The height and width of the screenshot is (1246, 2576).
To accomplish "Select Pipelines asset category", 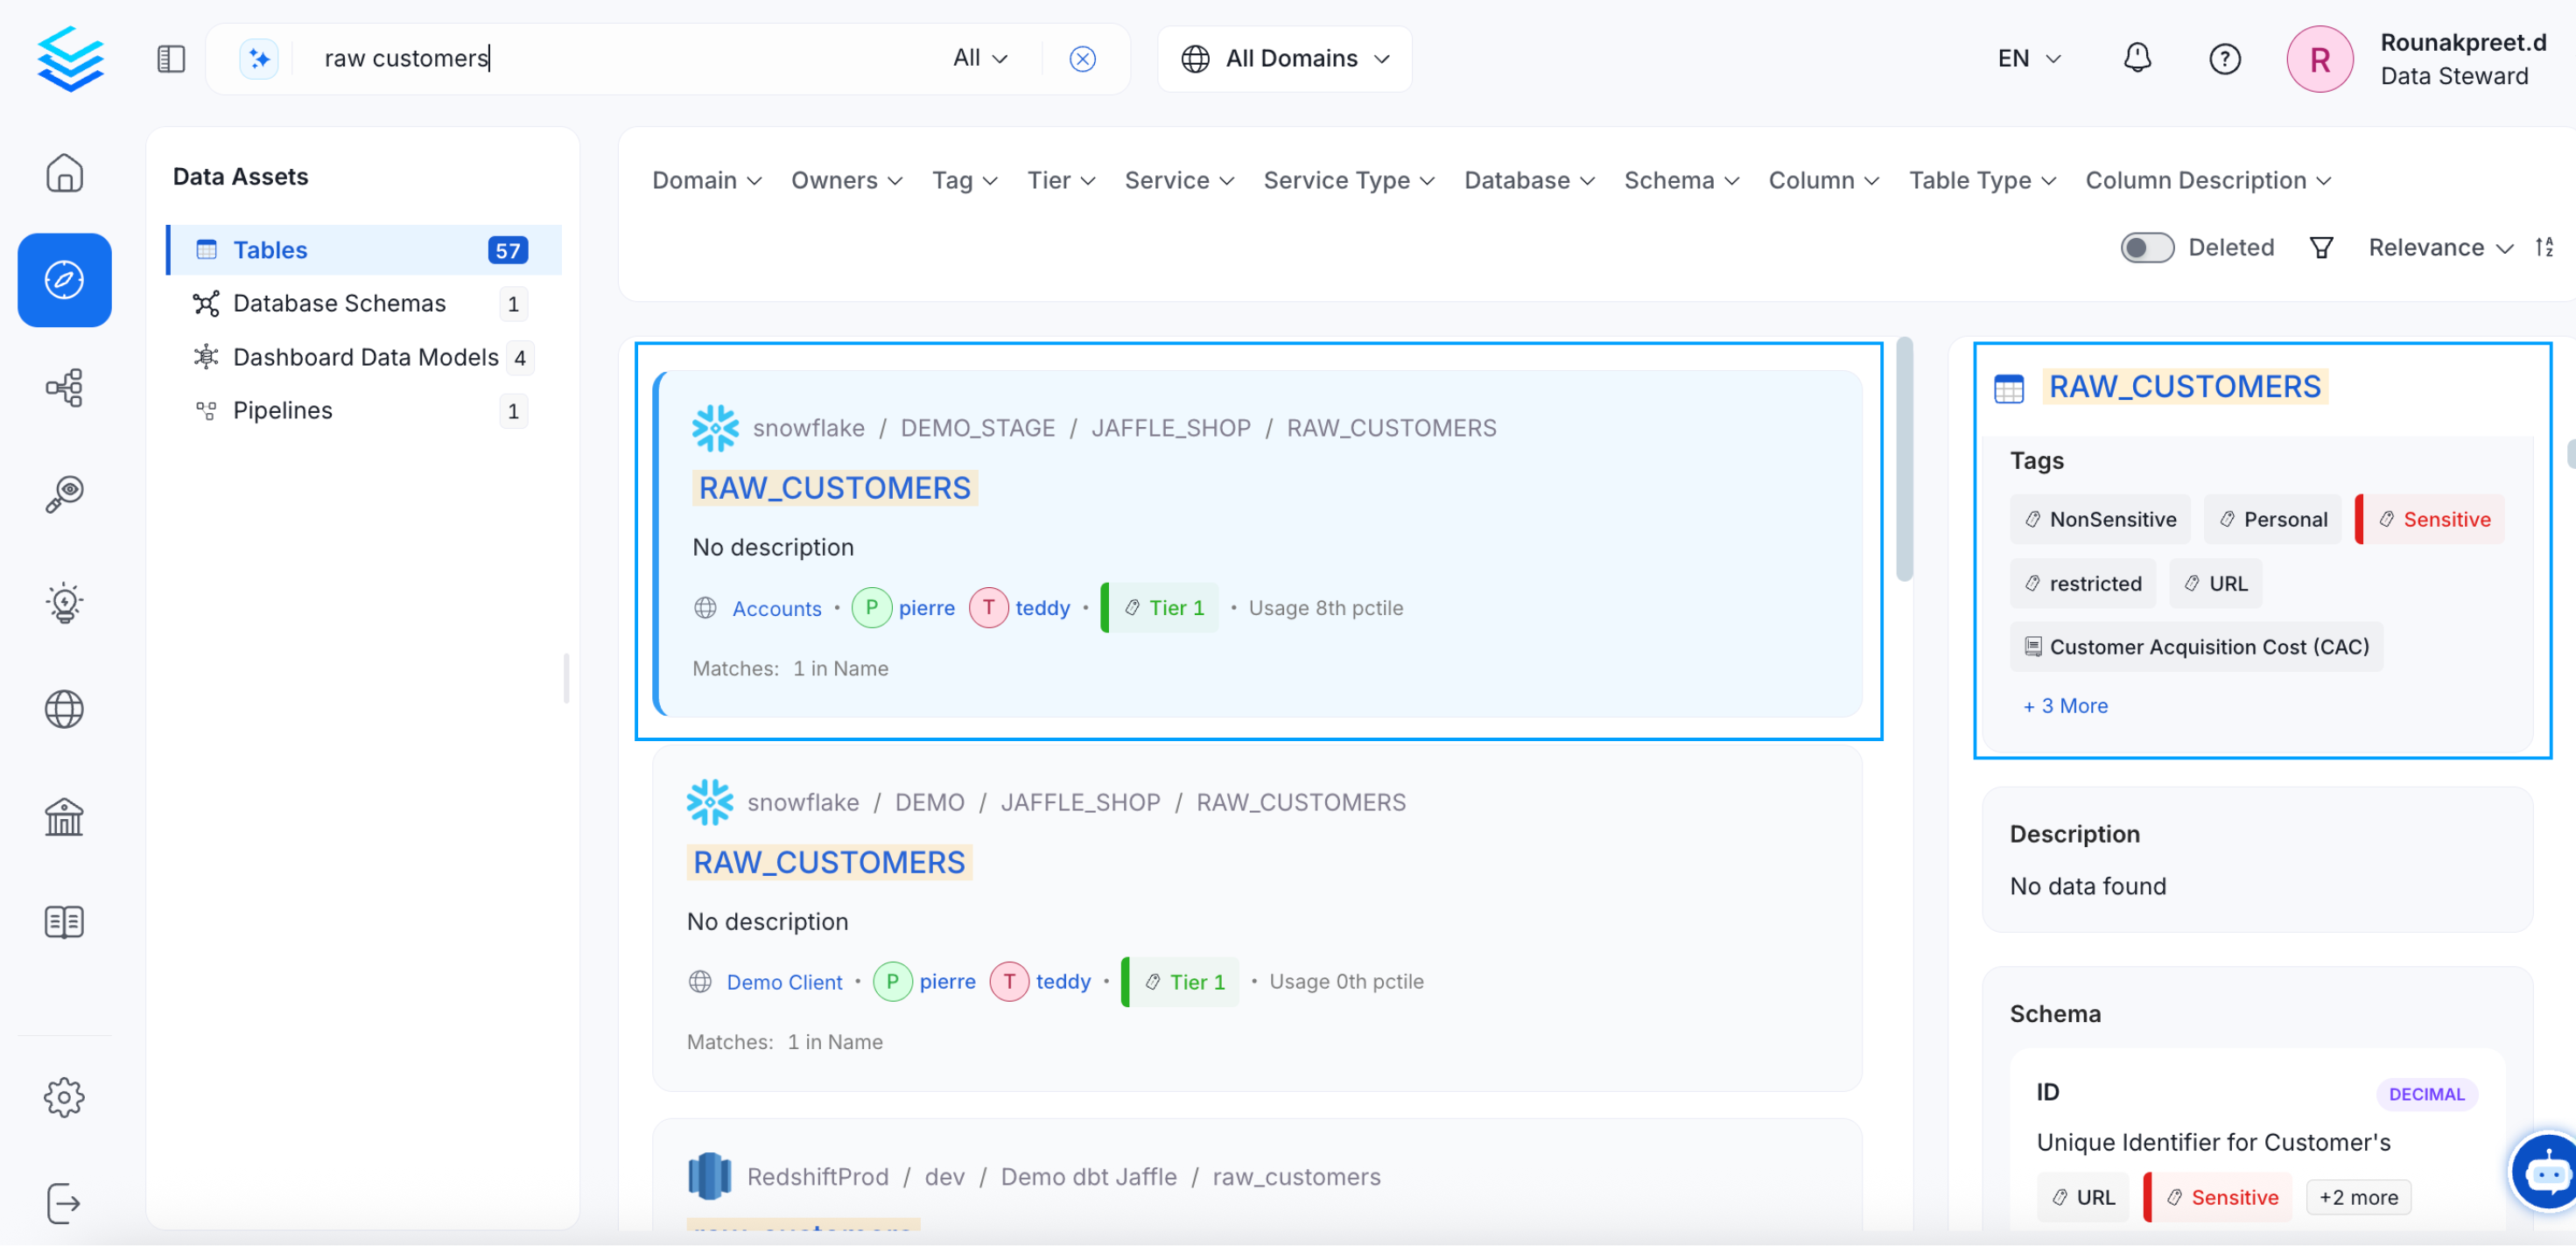I will [x=282, y=410].
